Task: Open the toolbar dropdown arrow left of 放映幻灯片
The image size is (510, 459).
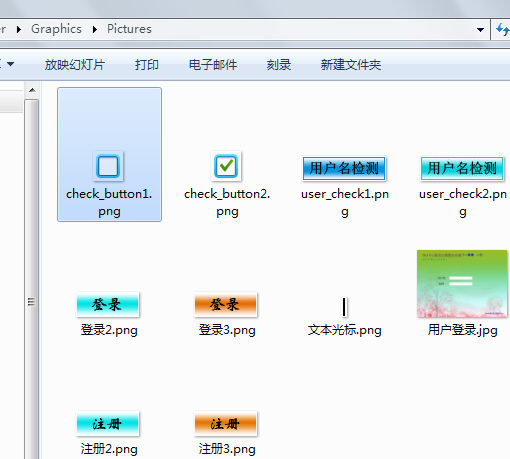Action: 11,64
